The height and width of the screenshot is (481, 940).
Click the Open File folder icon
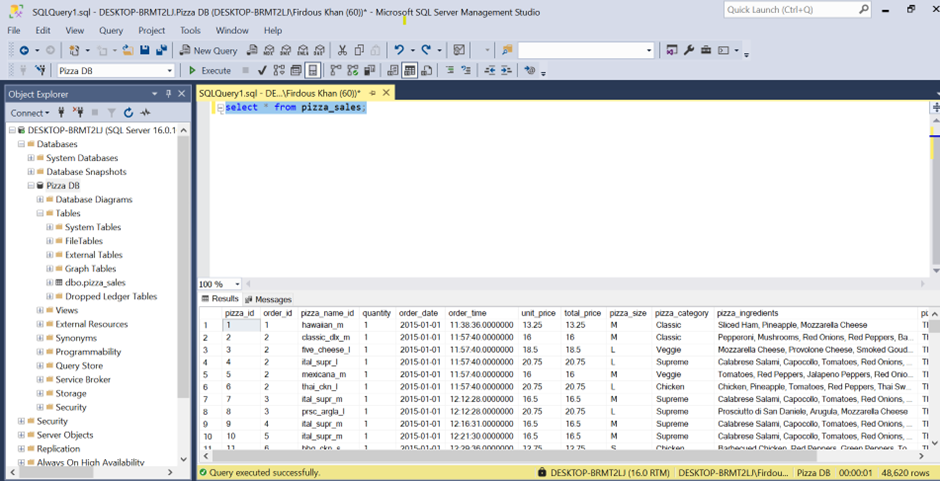[128, 50]
